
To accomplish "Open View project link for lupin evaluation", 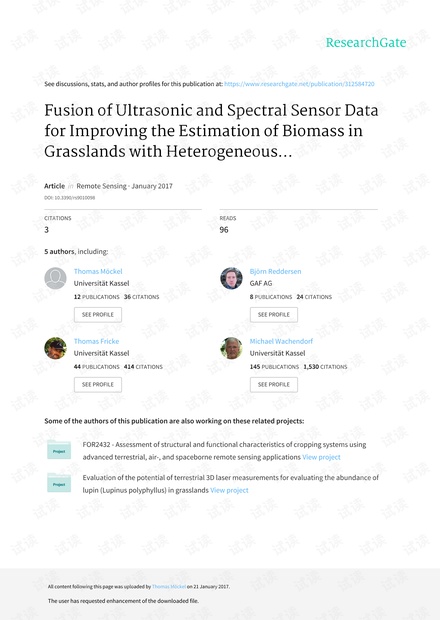I will (229, 490).
